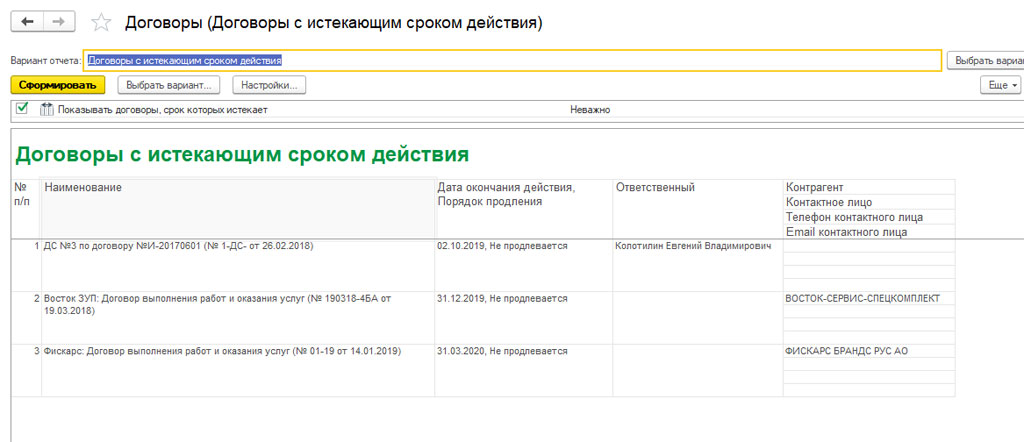Open the "Фискарс: Договор выполнения работ" entry
Viewport: 1024px width, 442px height.
tap(220, 351)
